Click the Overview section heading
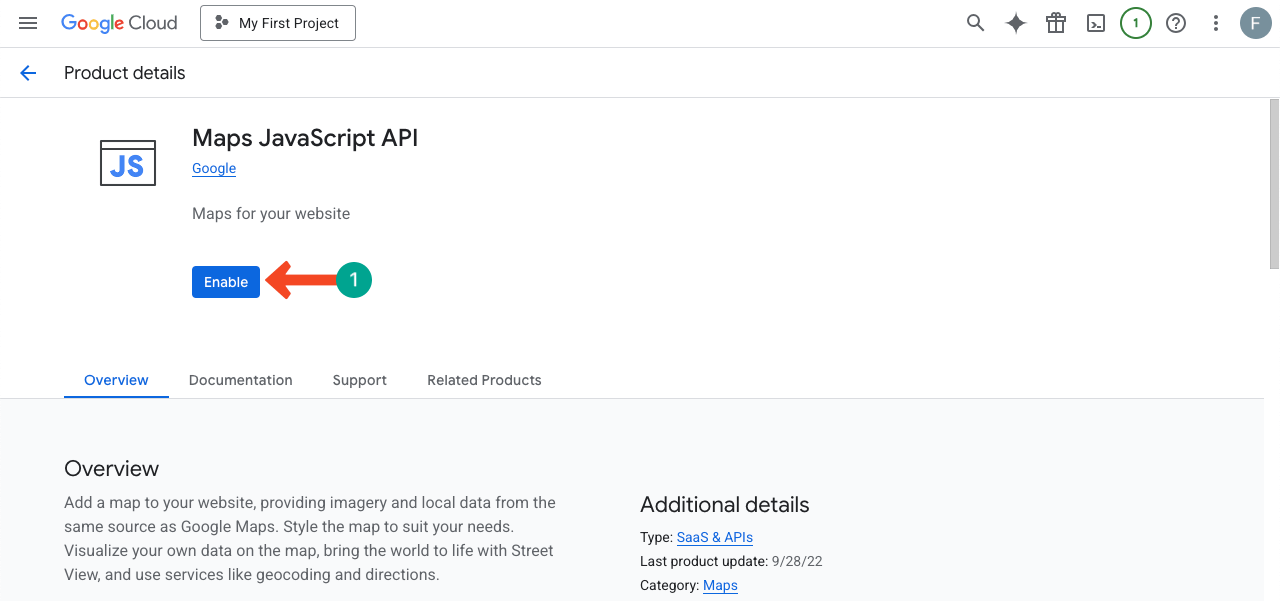1280x601 pixels. [x=111, y=469]
